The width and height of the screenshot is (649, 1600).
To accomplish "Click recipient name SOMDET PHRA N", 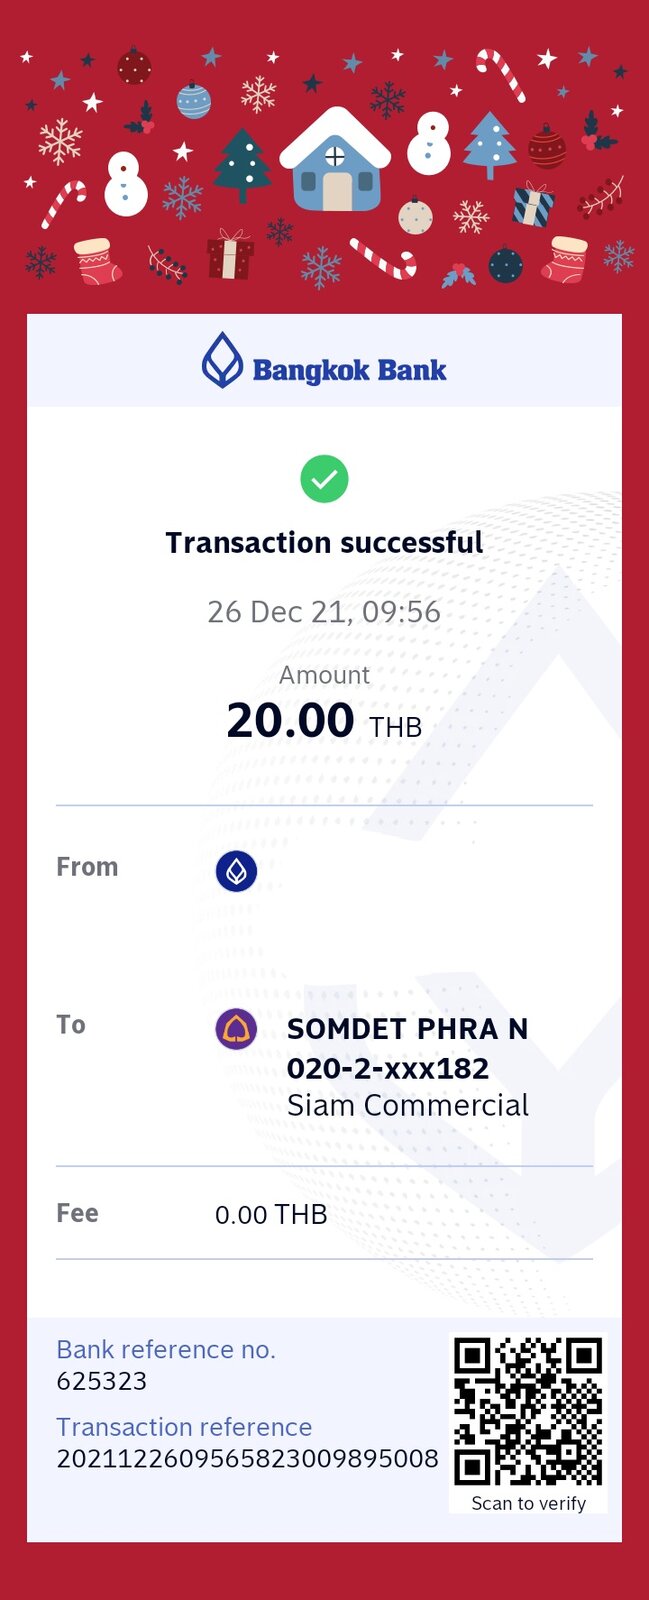I will [x=407, y=1029].
